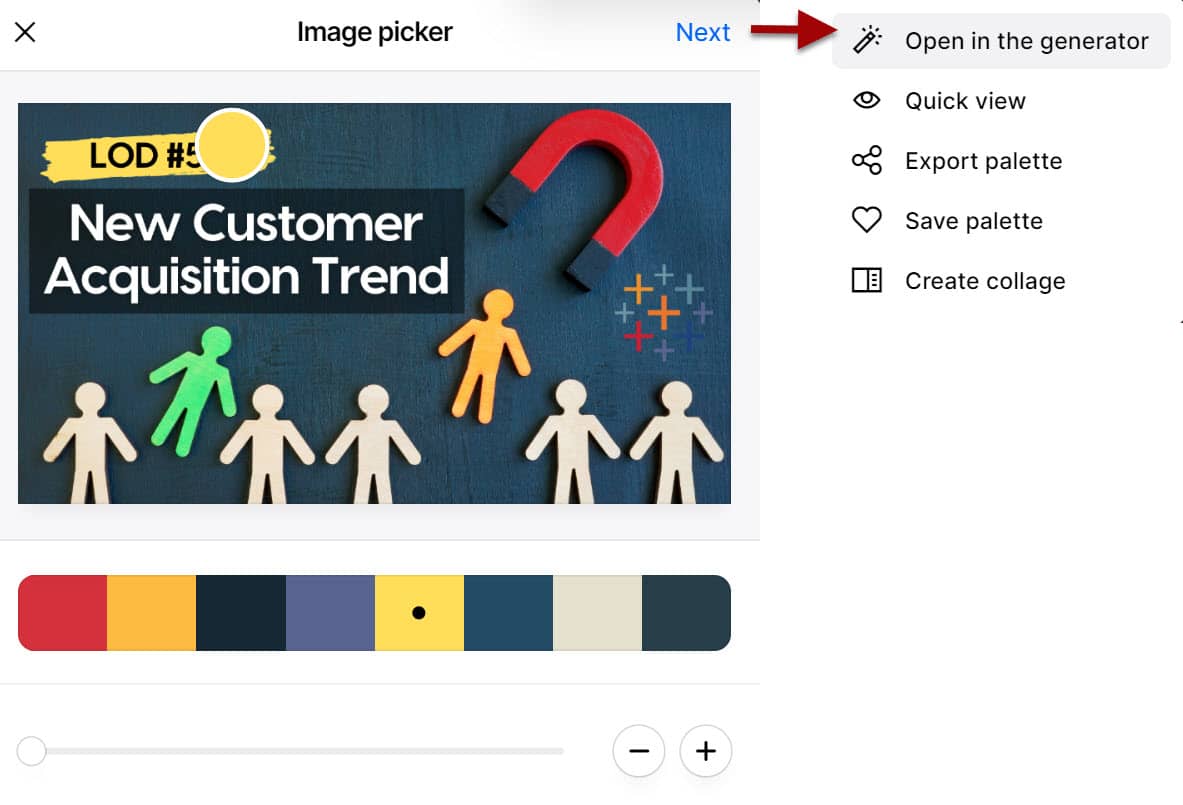
Task: Click the yellow color picker circle on image
Action: click(232, 146)
